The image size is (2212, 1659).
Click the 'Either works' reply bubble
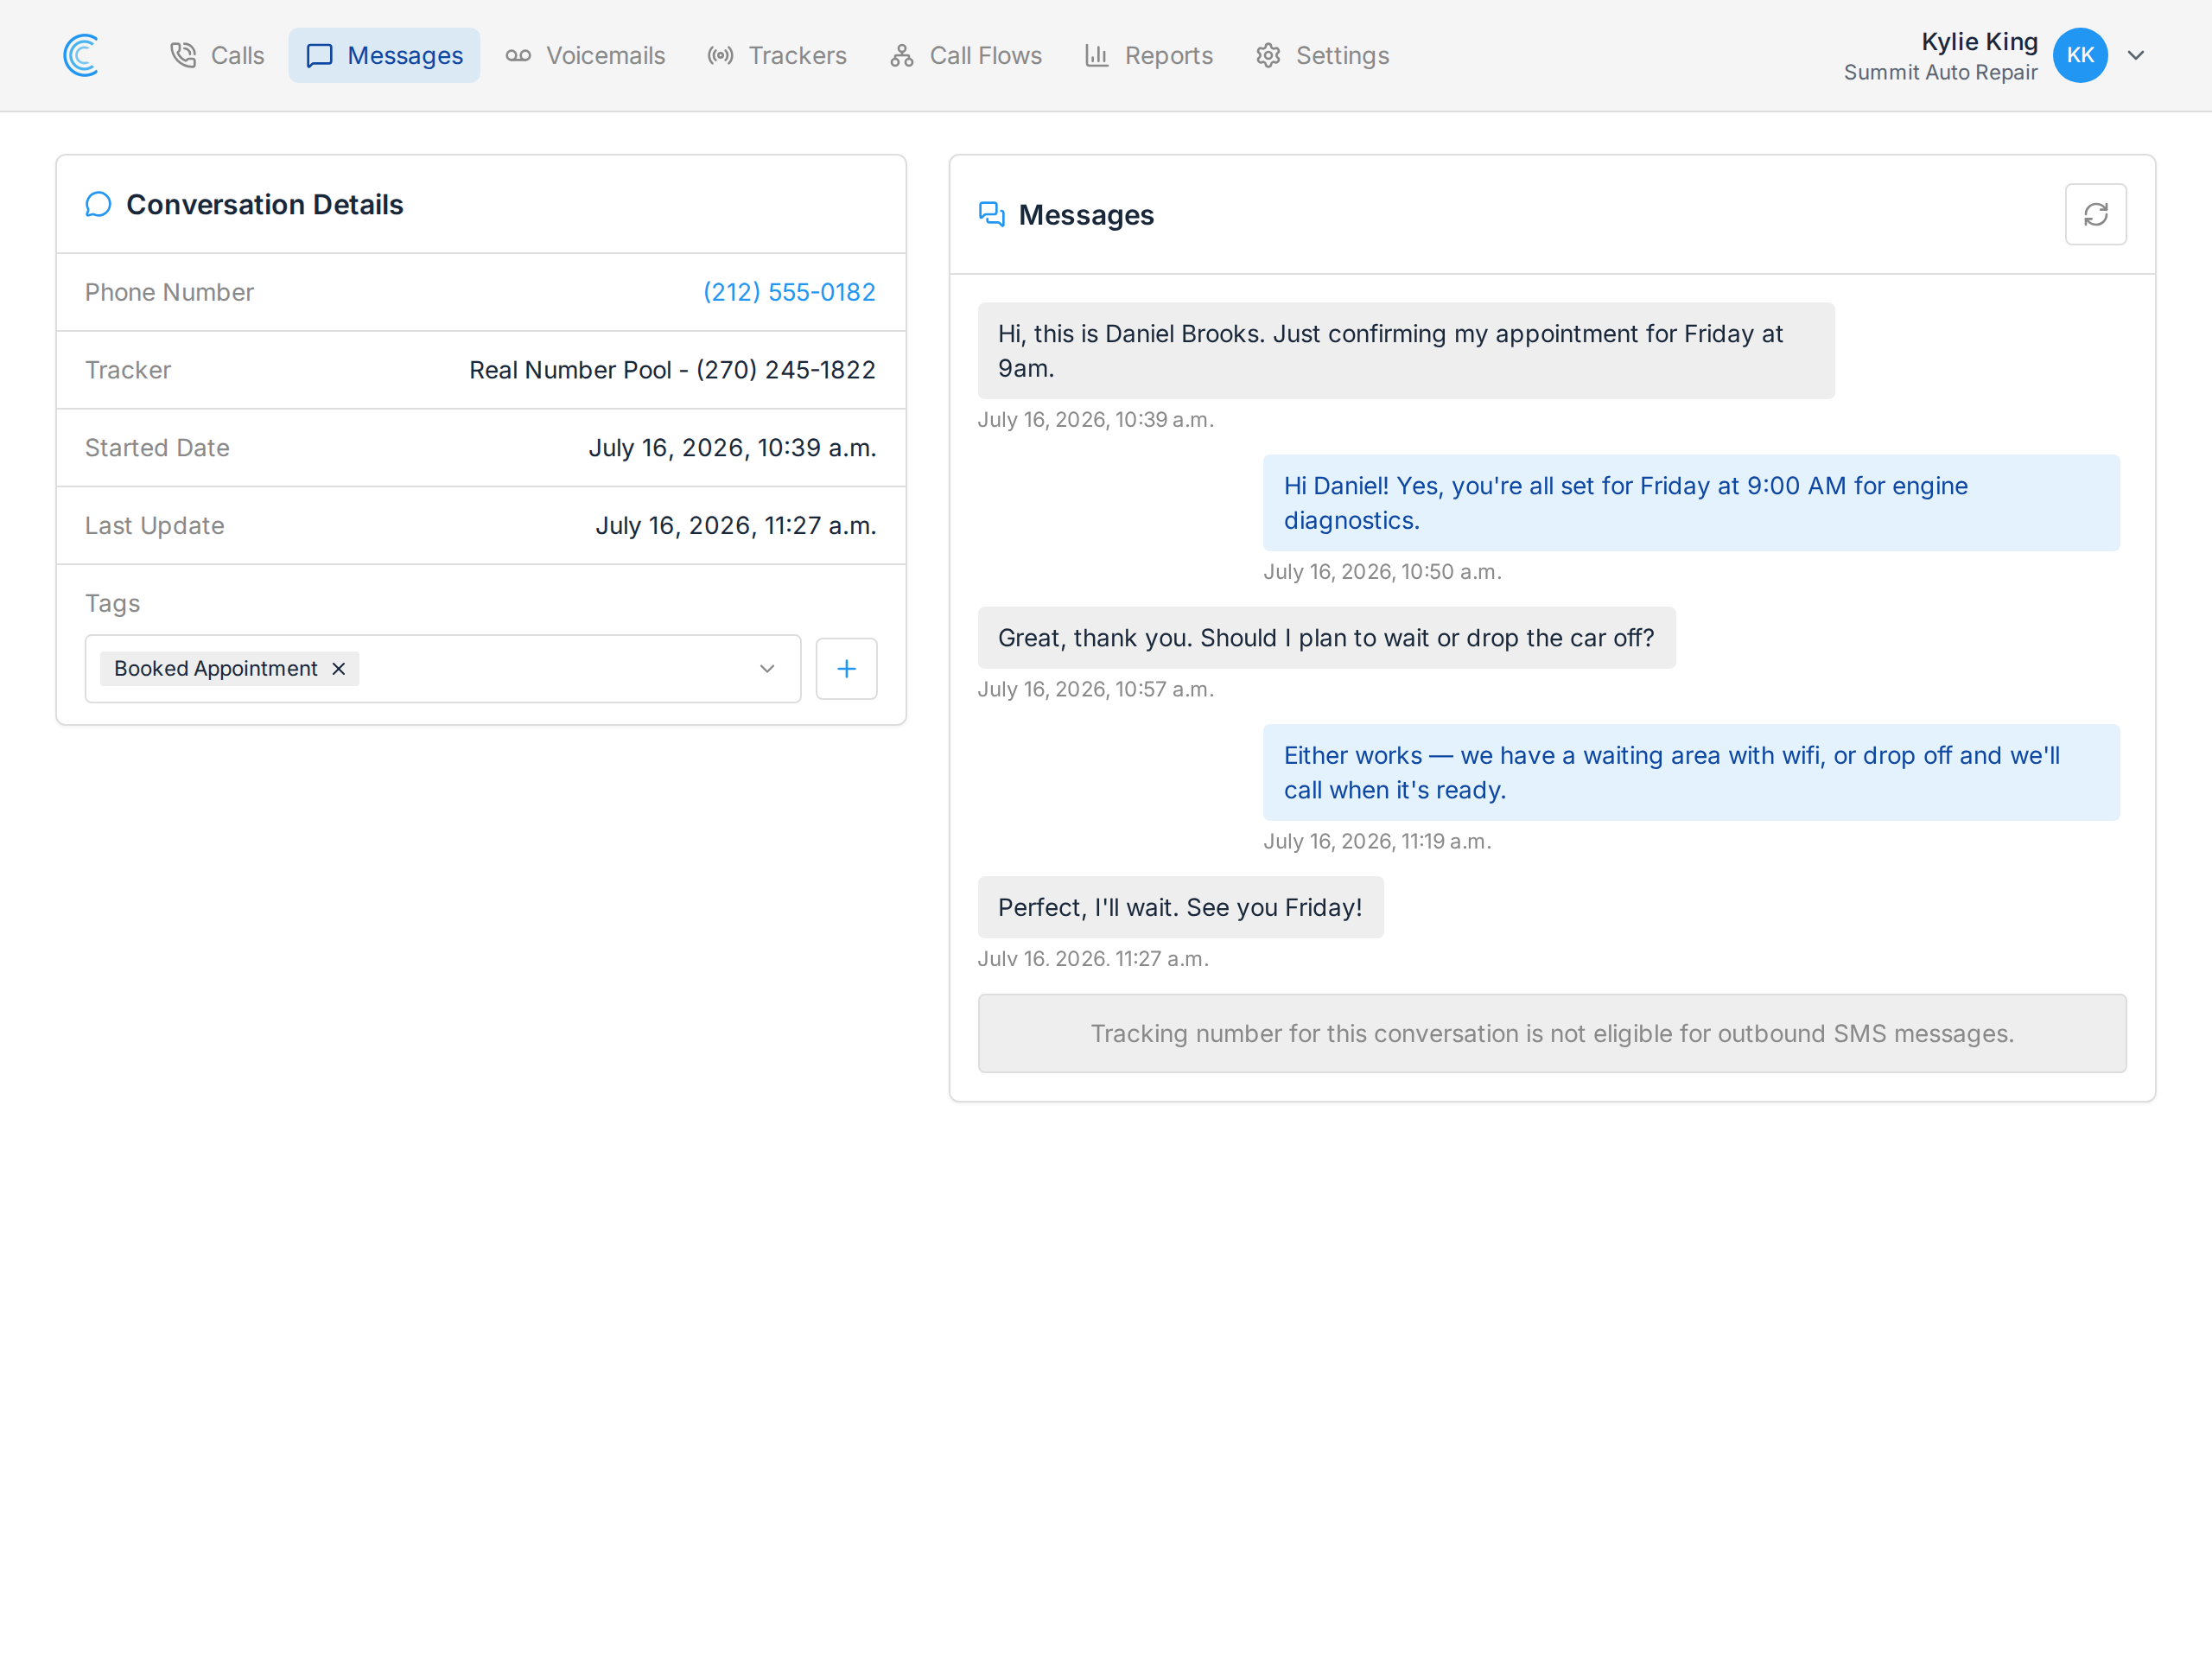click(x=1691, y=772)
